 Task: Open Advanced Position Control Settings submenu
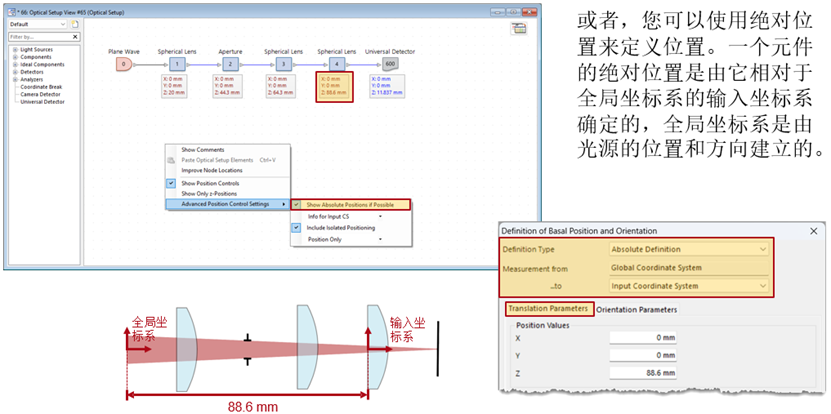pos(228,204)
